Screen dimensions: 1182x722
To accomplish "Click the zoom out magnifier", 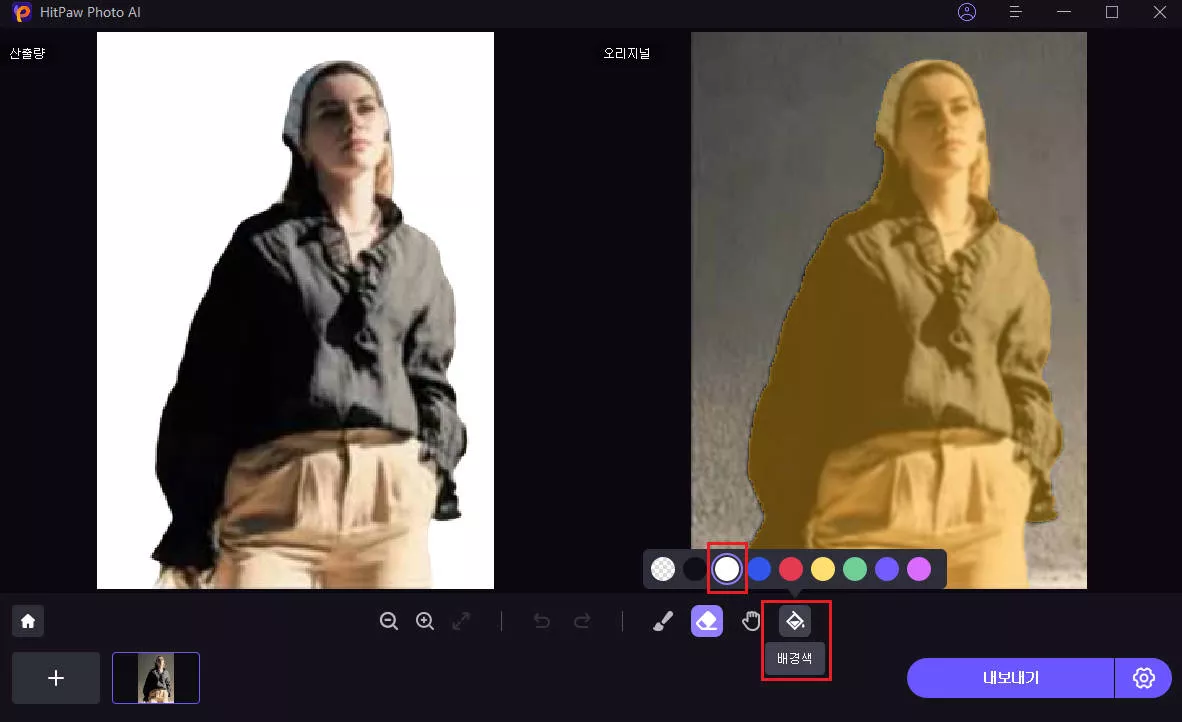I will click(x=389, y=621).
